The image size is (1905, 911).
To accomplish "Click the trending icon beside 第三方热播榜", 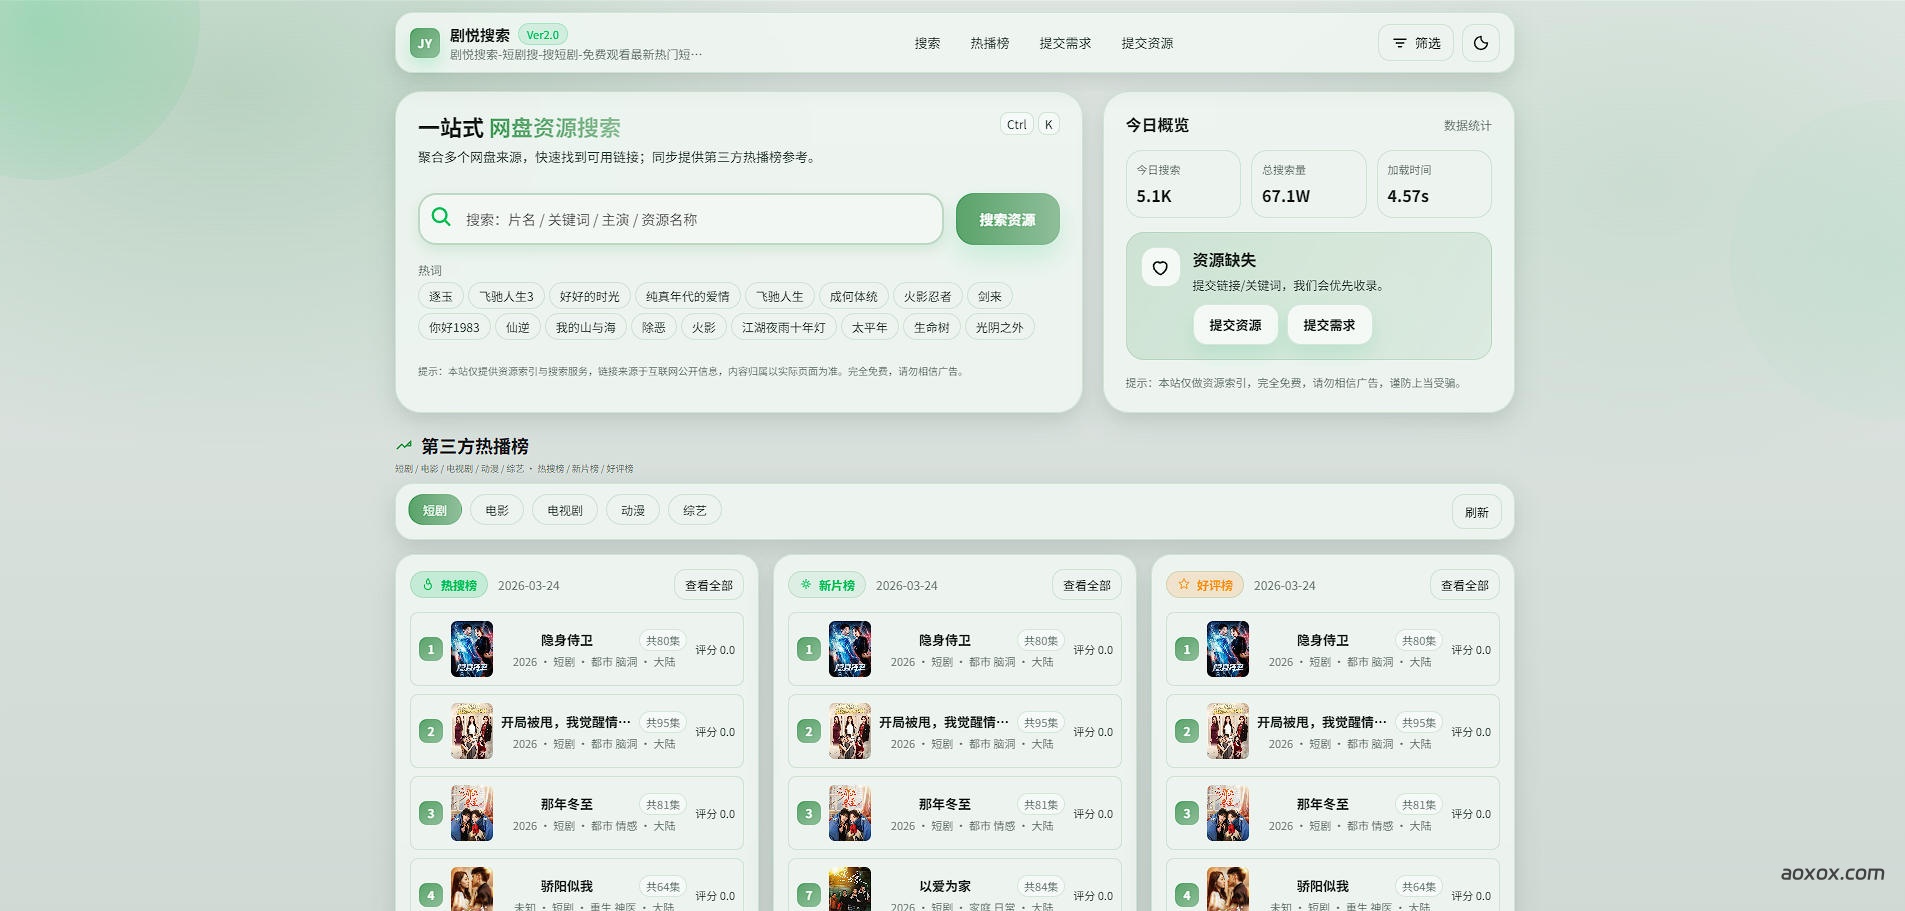I will pyautogui.click(x=404, y=446).
